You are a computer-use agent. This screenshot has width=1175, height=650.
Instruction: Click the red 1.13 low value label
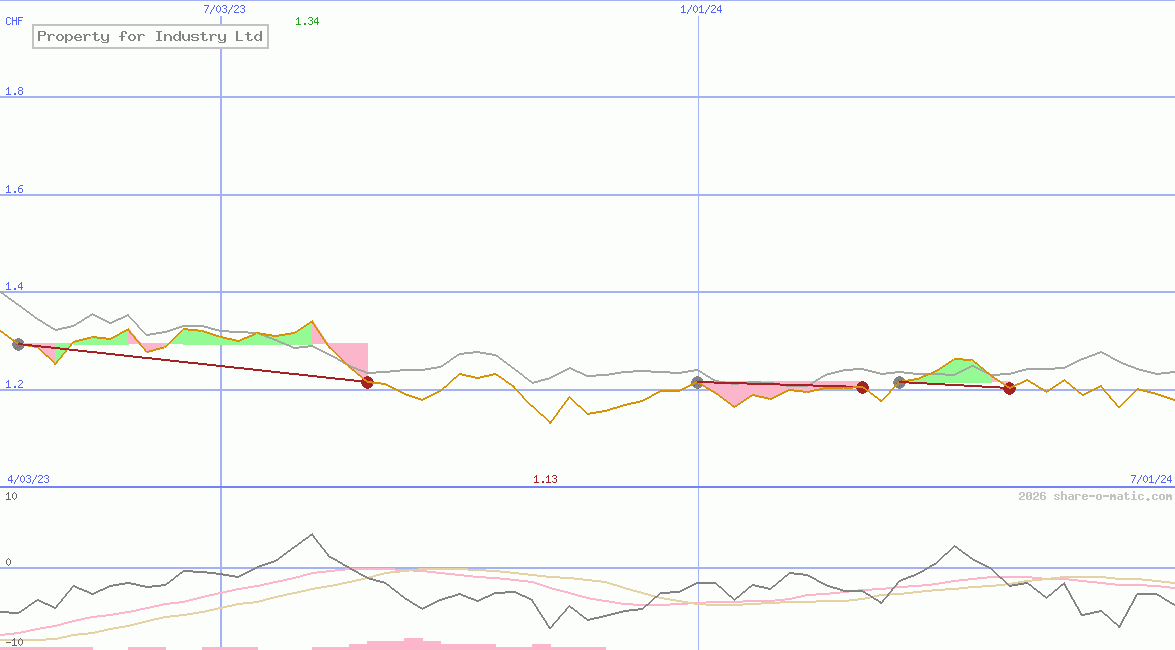[x=545, y=479]
